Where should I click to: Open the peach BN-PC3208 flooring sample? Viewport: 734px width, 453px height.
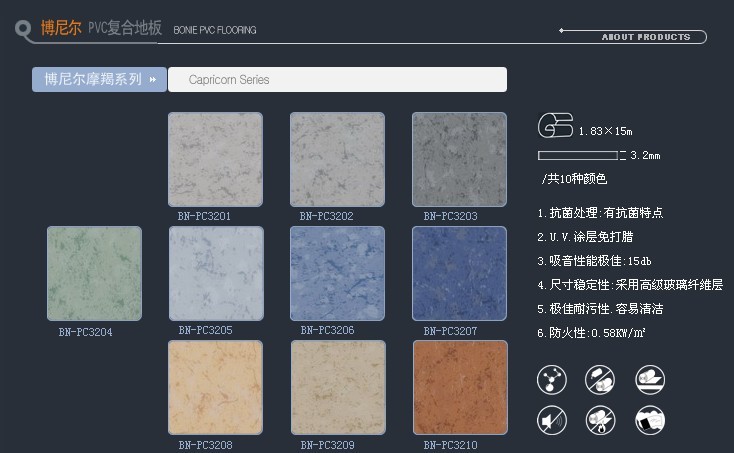(215, 387)
